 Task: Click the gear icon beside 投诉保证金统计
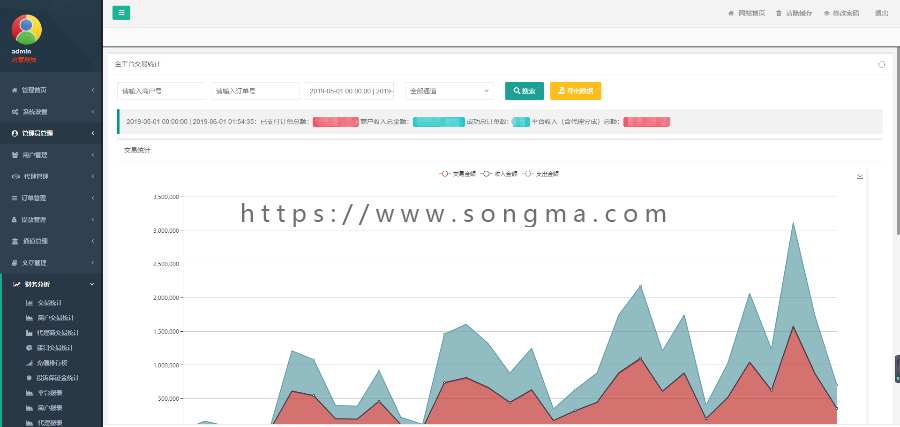pyautogui.click(x=29, y=378)
